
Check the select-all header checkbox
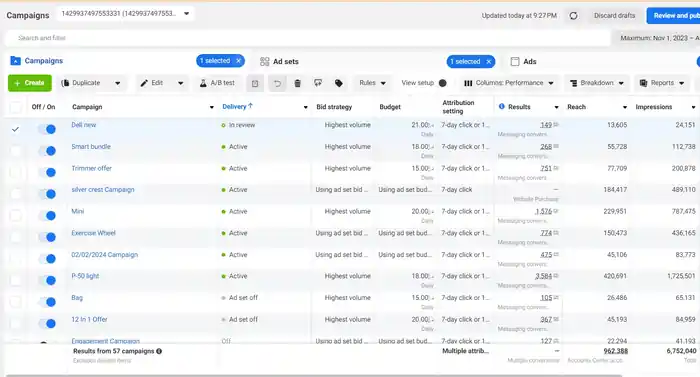pos(15,107)
